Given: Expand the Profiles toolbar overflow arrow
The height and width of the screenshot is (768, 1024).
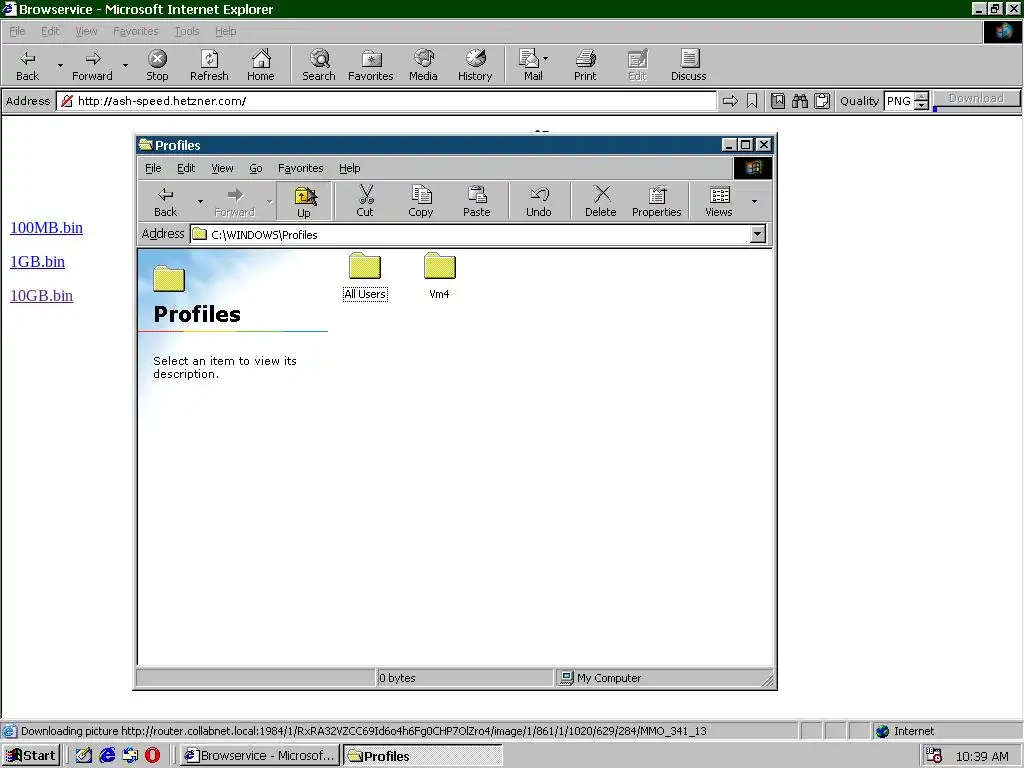Looking at the screenshot, I should coord(754,202).
